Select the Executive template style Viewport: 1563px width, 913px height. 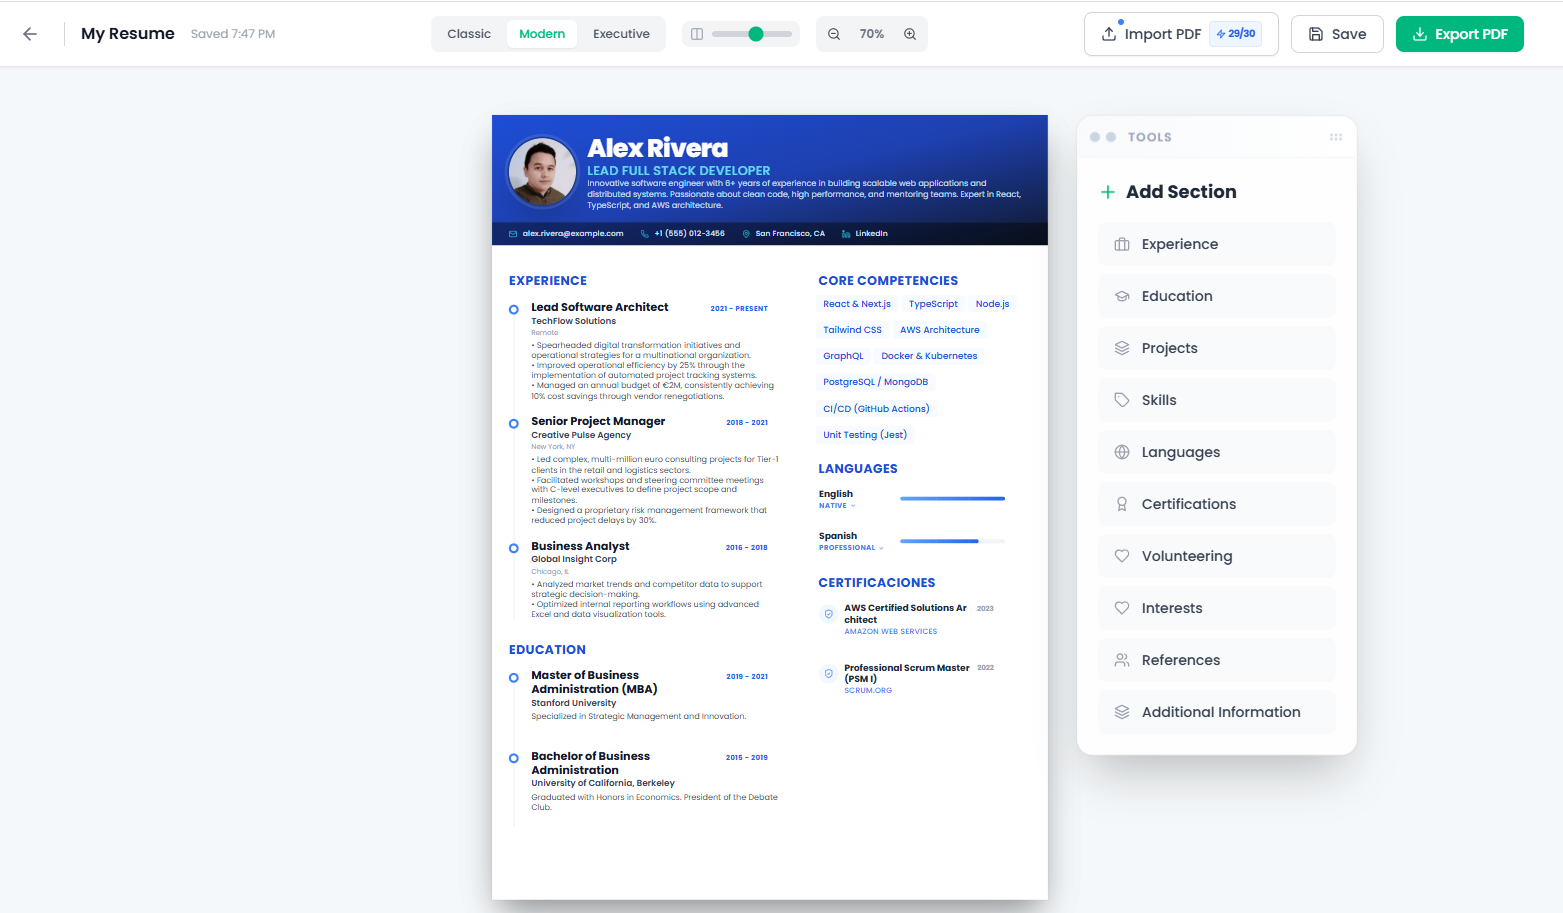(621, 33)
